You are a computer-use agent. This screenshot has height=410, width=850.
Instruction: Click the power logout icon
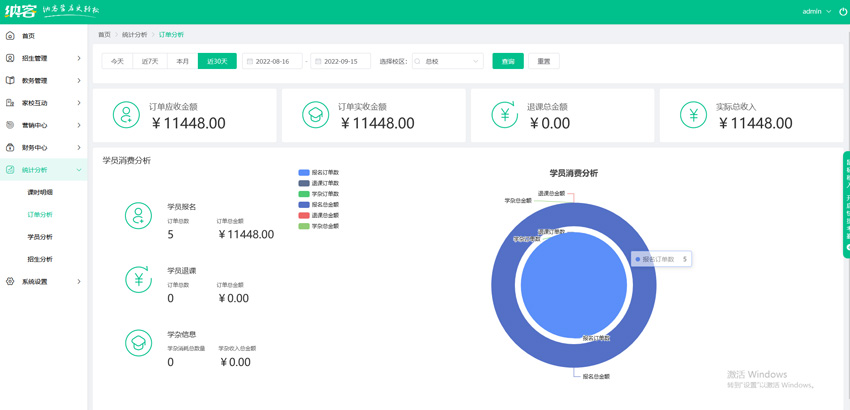tap(843, 11)
